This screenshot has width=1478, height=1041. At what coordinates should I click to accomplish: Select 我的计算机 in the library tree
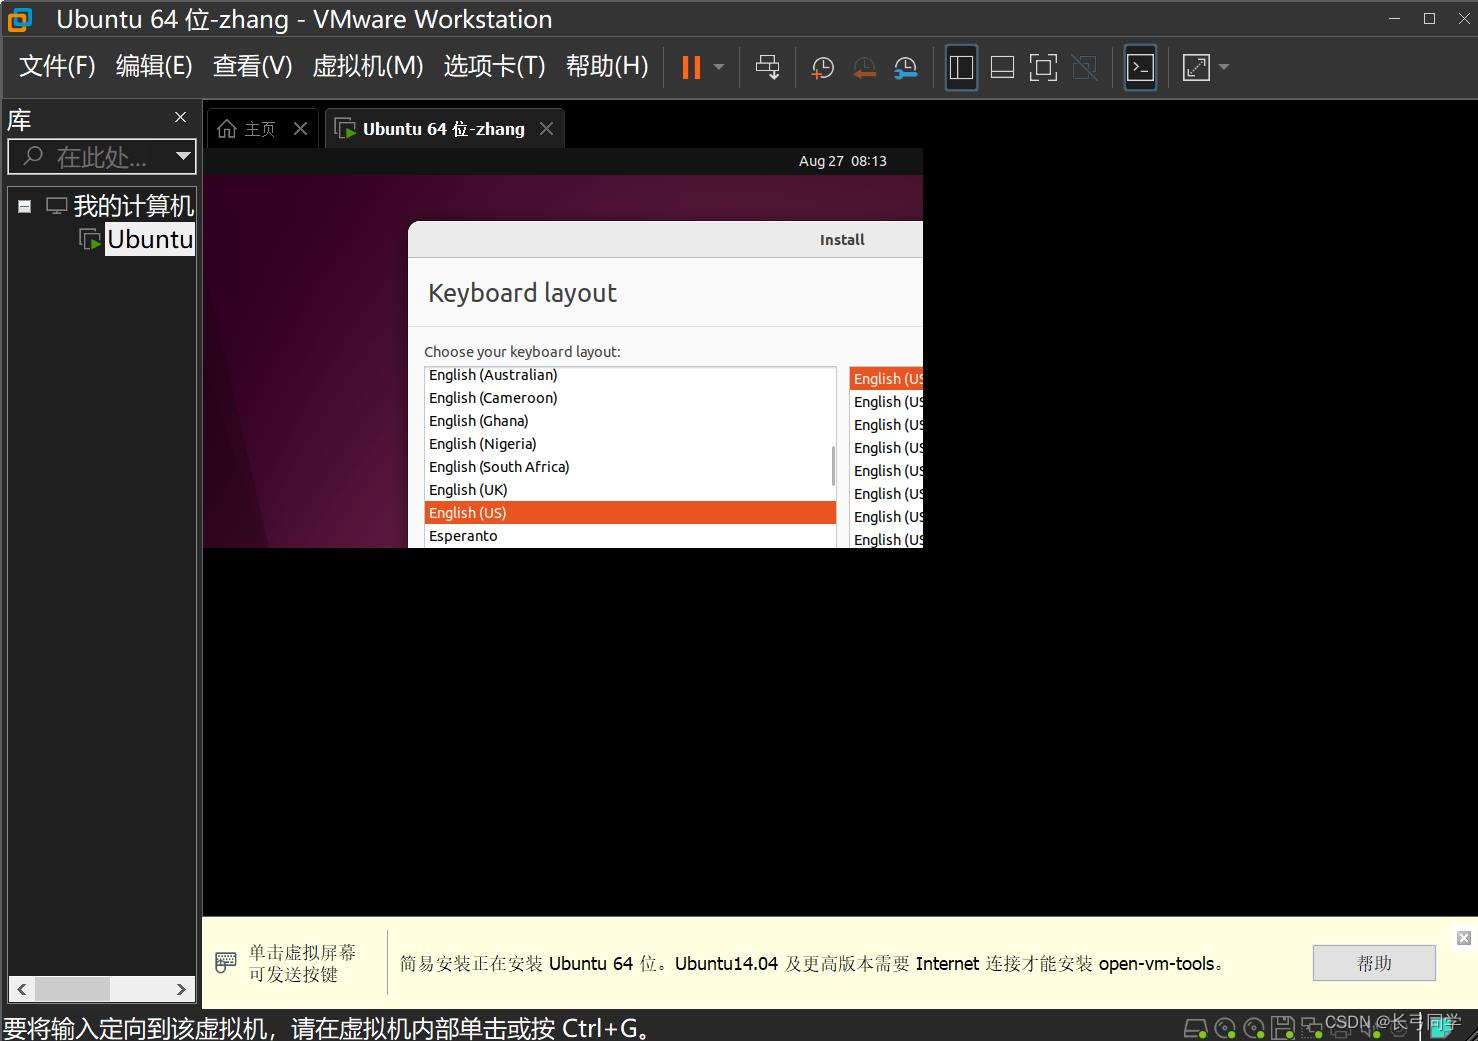click(133, 206)
